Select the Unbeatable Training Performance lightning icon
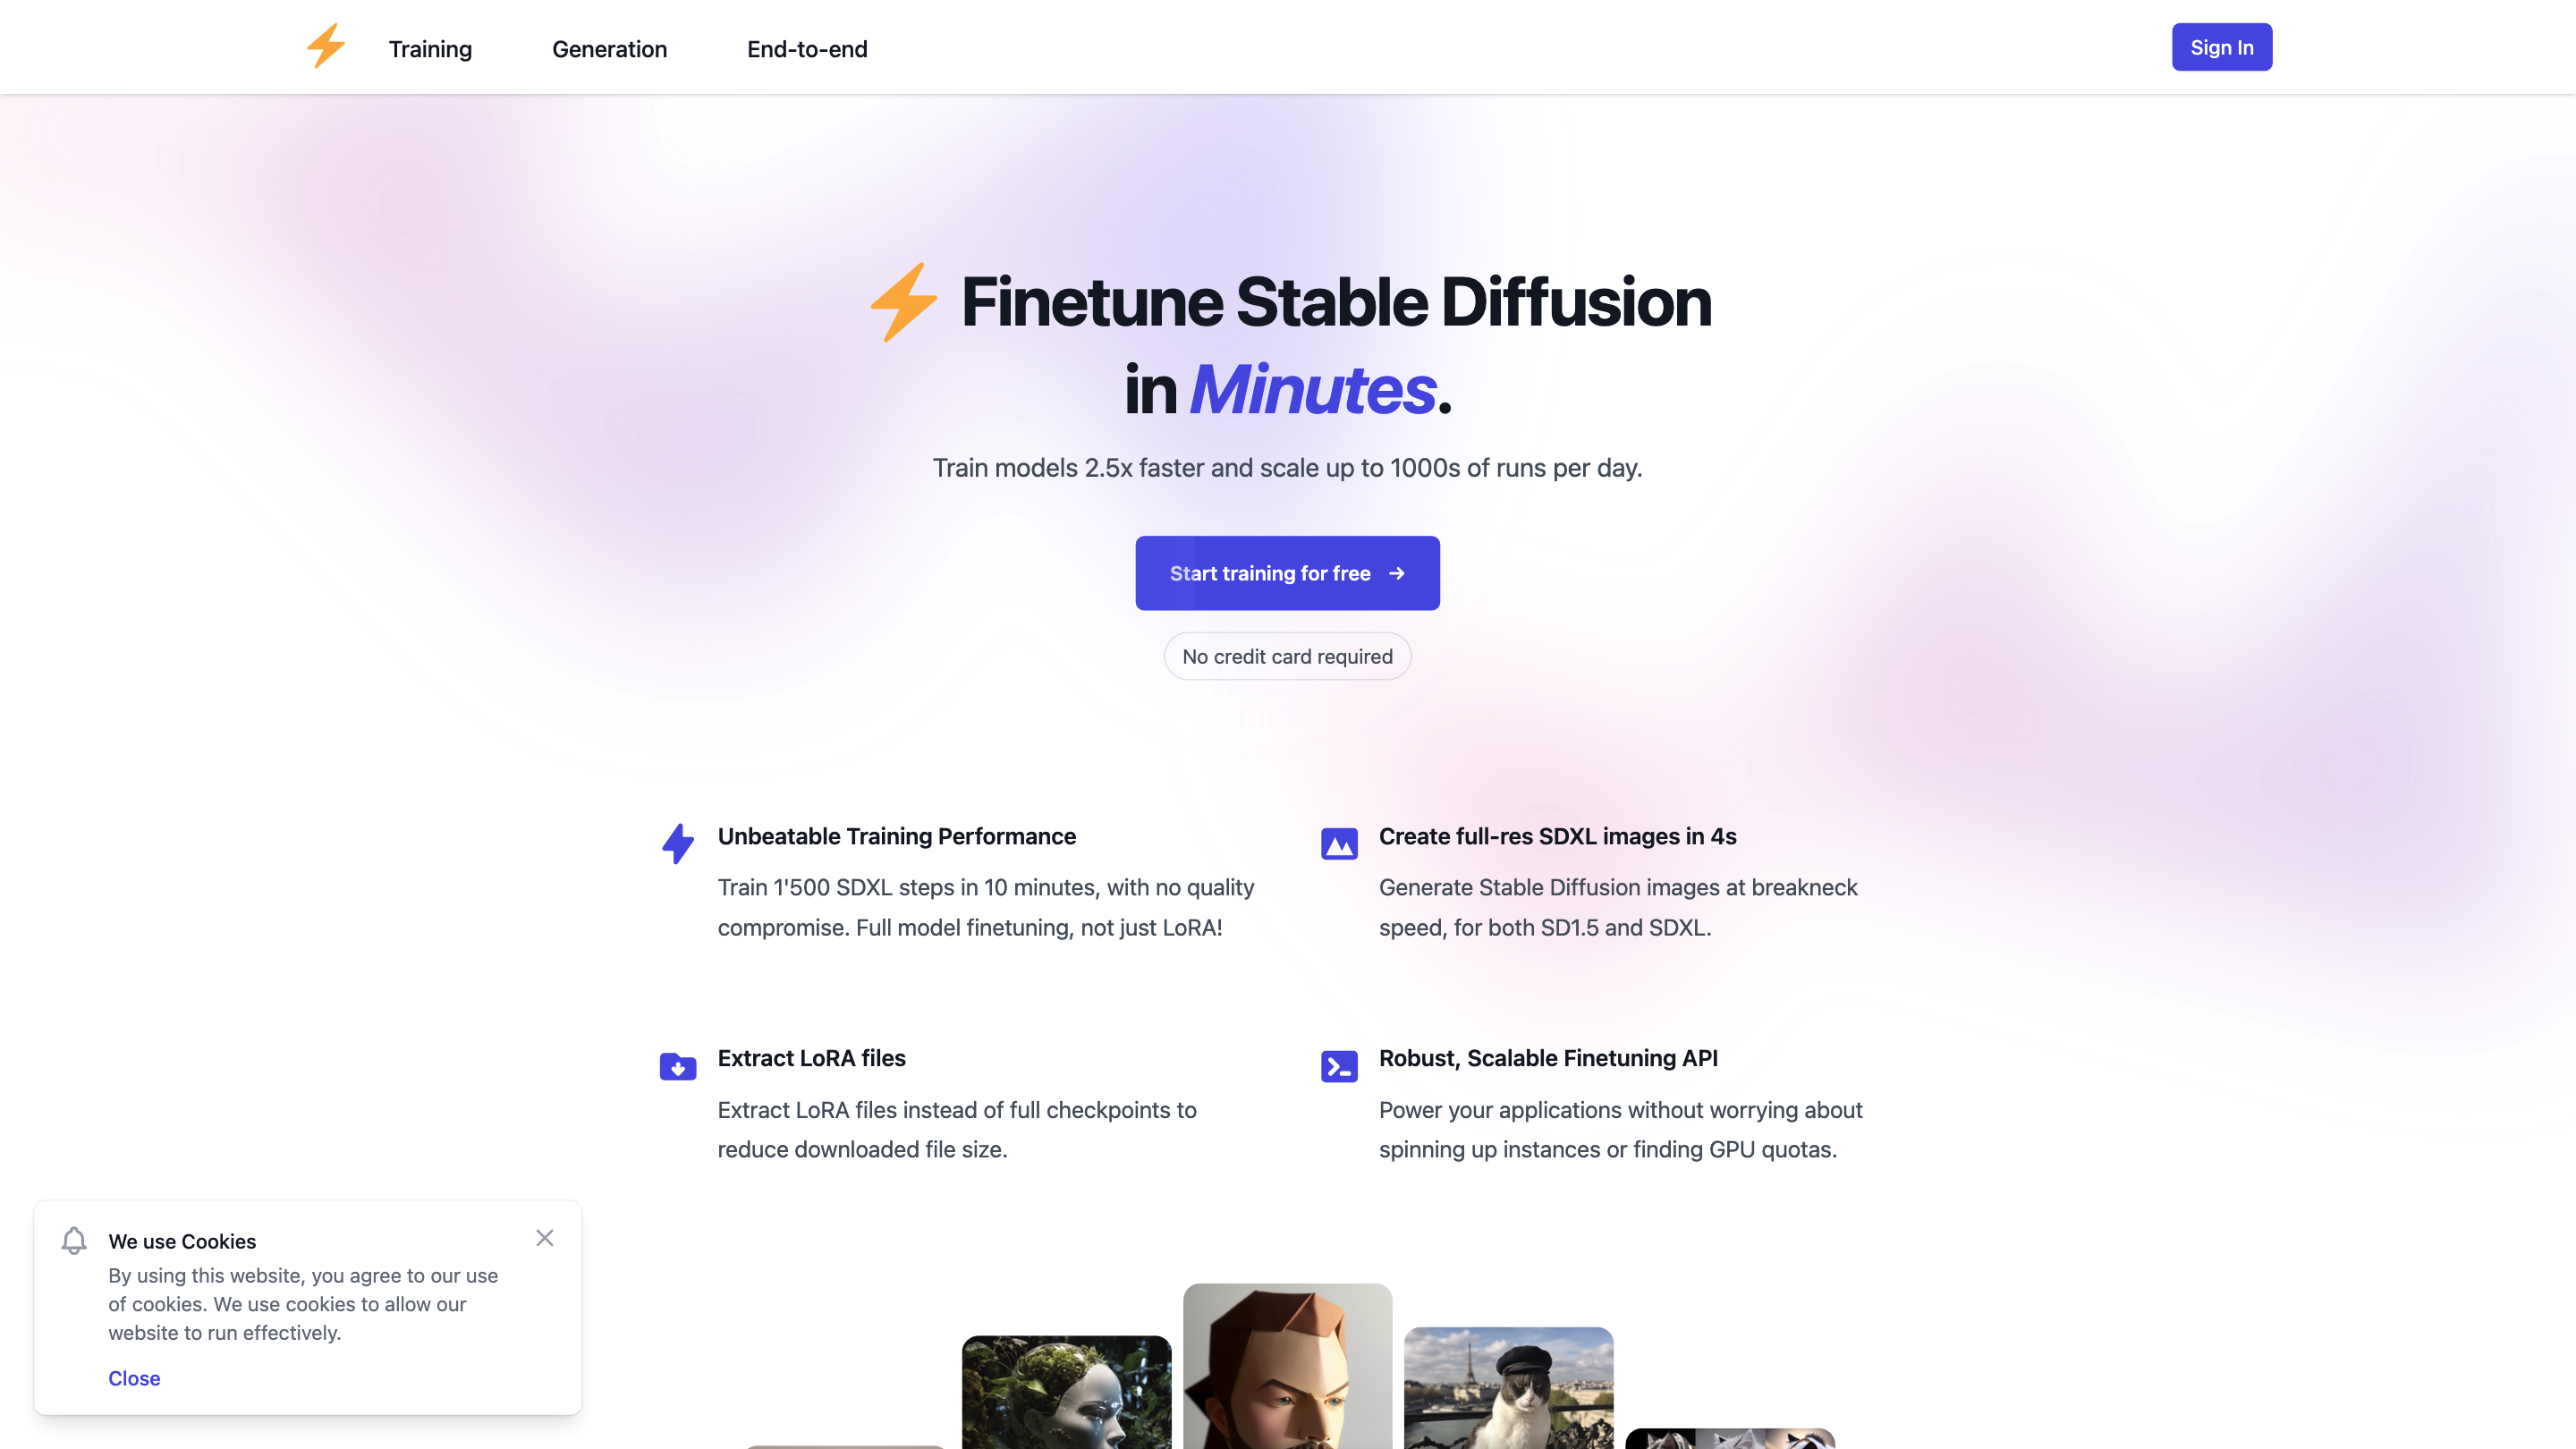This screenshot has width=2576, height=1449. pyautogui.click(x=678, y=843)
